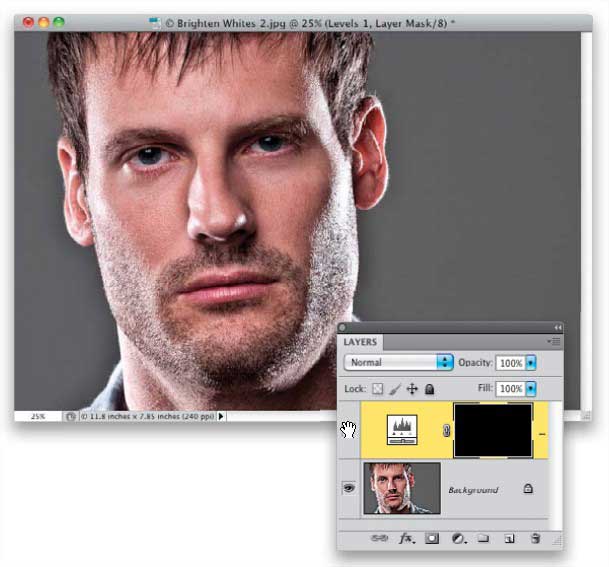Open the Fill slider dropdown arrow
This screenshot has height=567, width=609.
pyautogui.click(x=531, y=388)
